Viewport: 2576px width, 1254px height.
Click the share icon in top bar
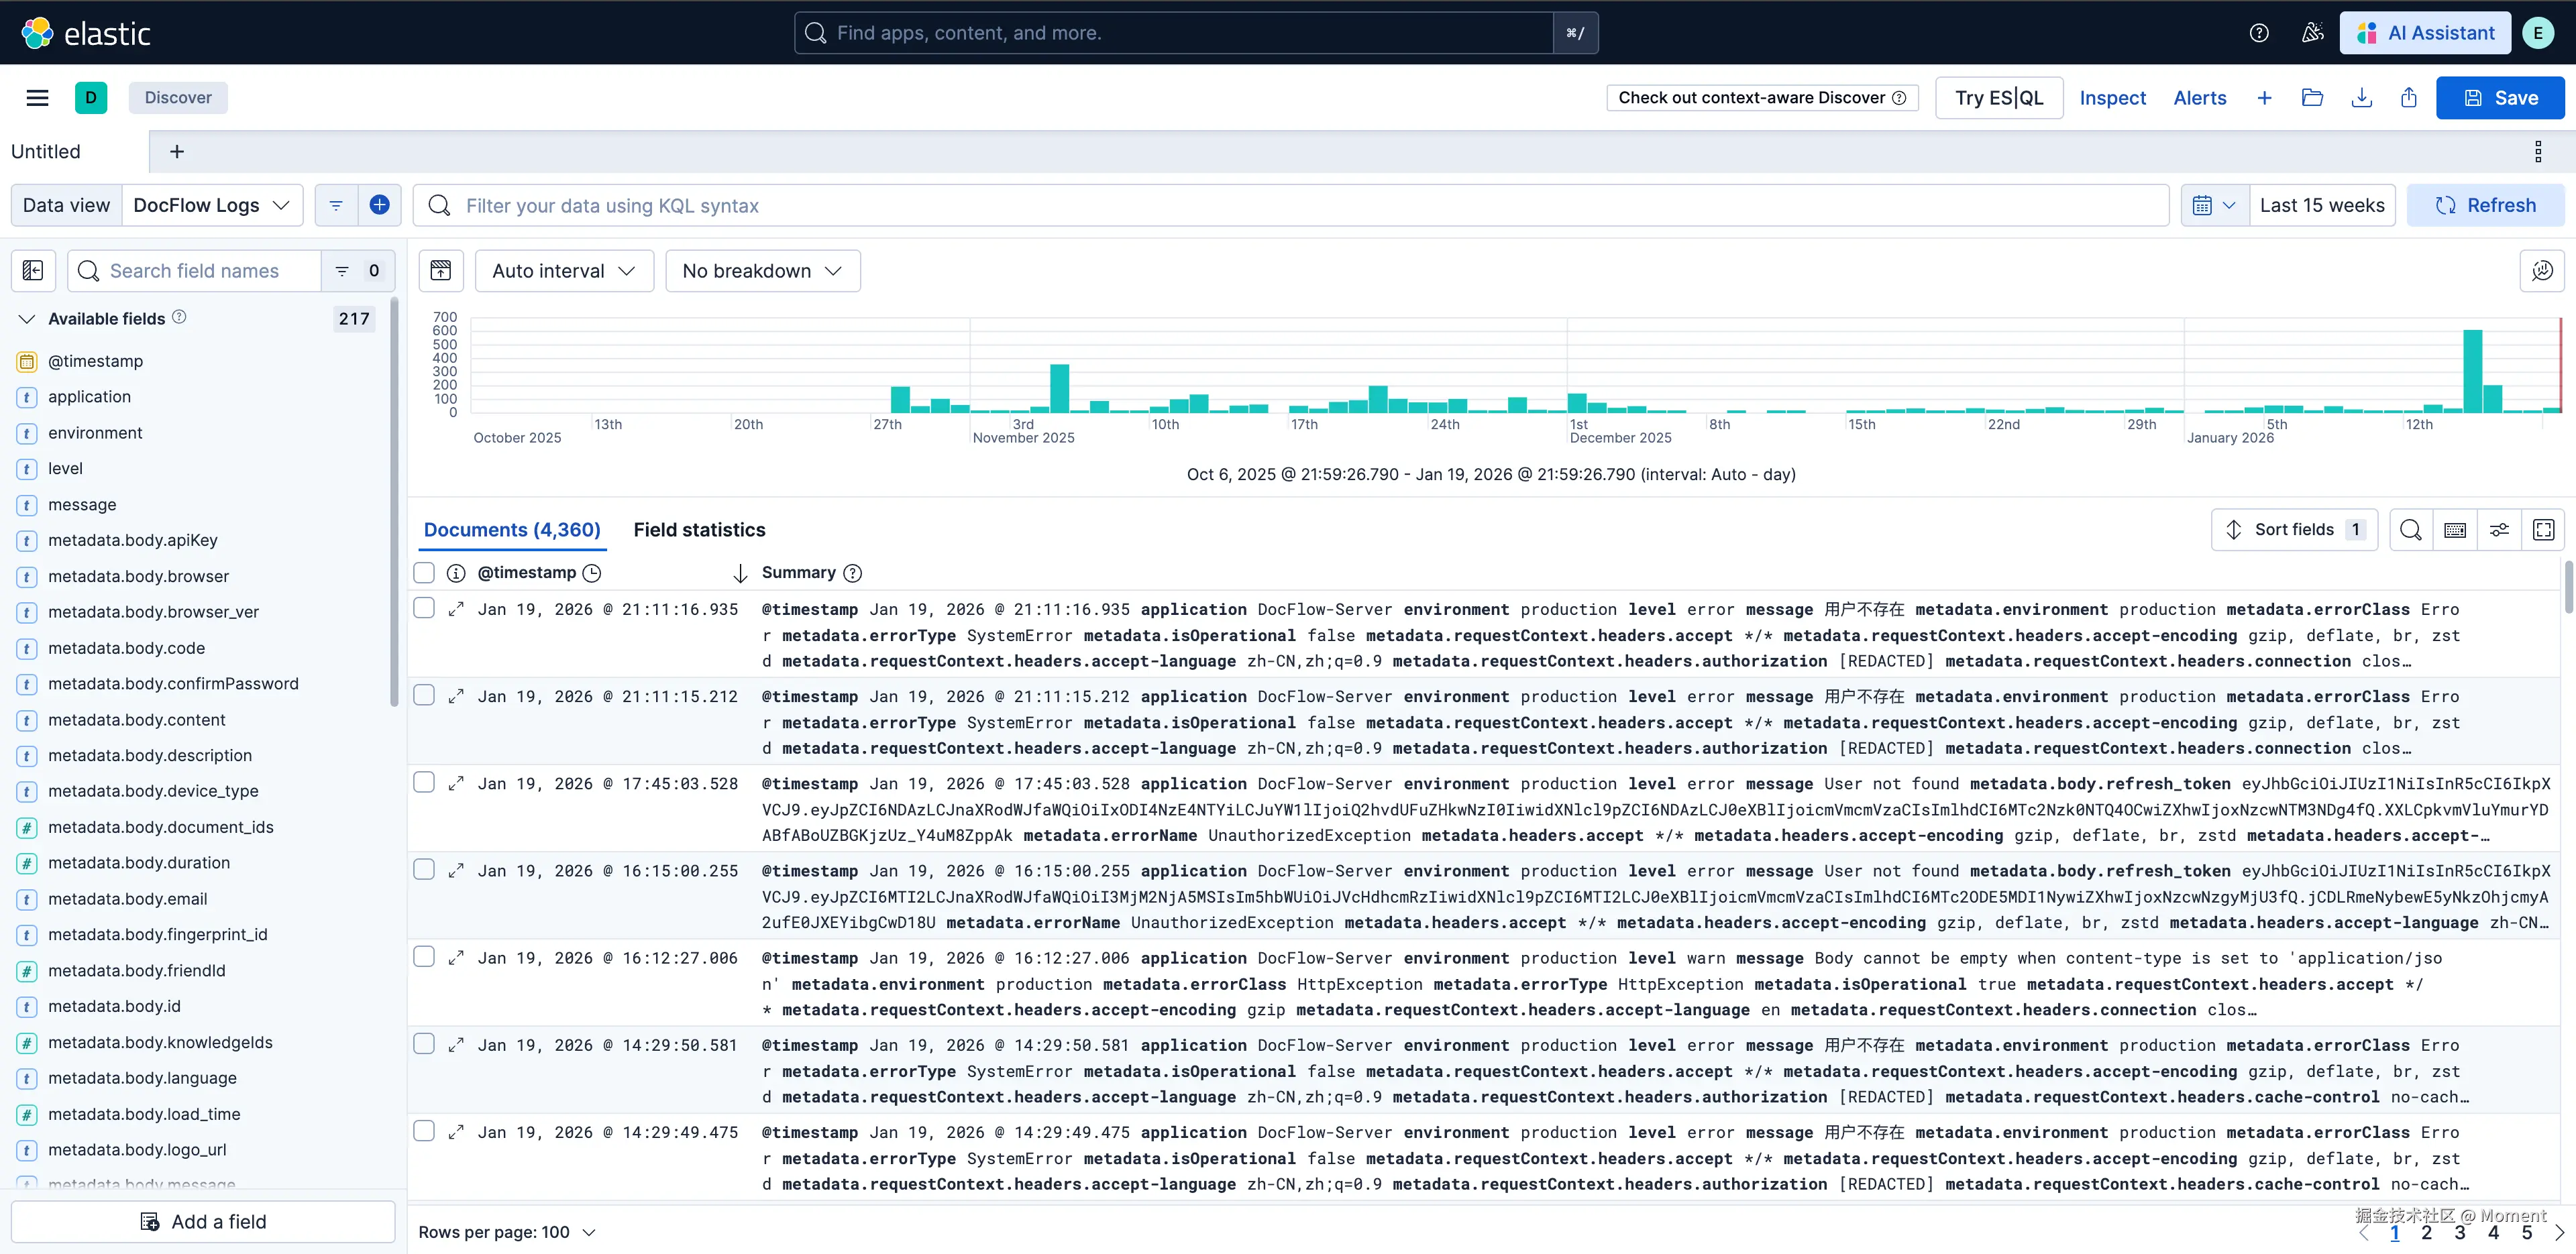[x=2409, y=97]
